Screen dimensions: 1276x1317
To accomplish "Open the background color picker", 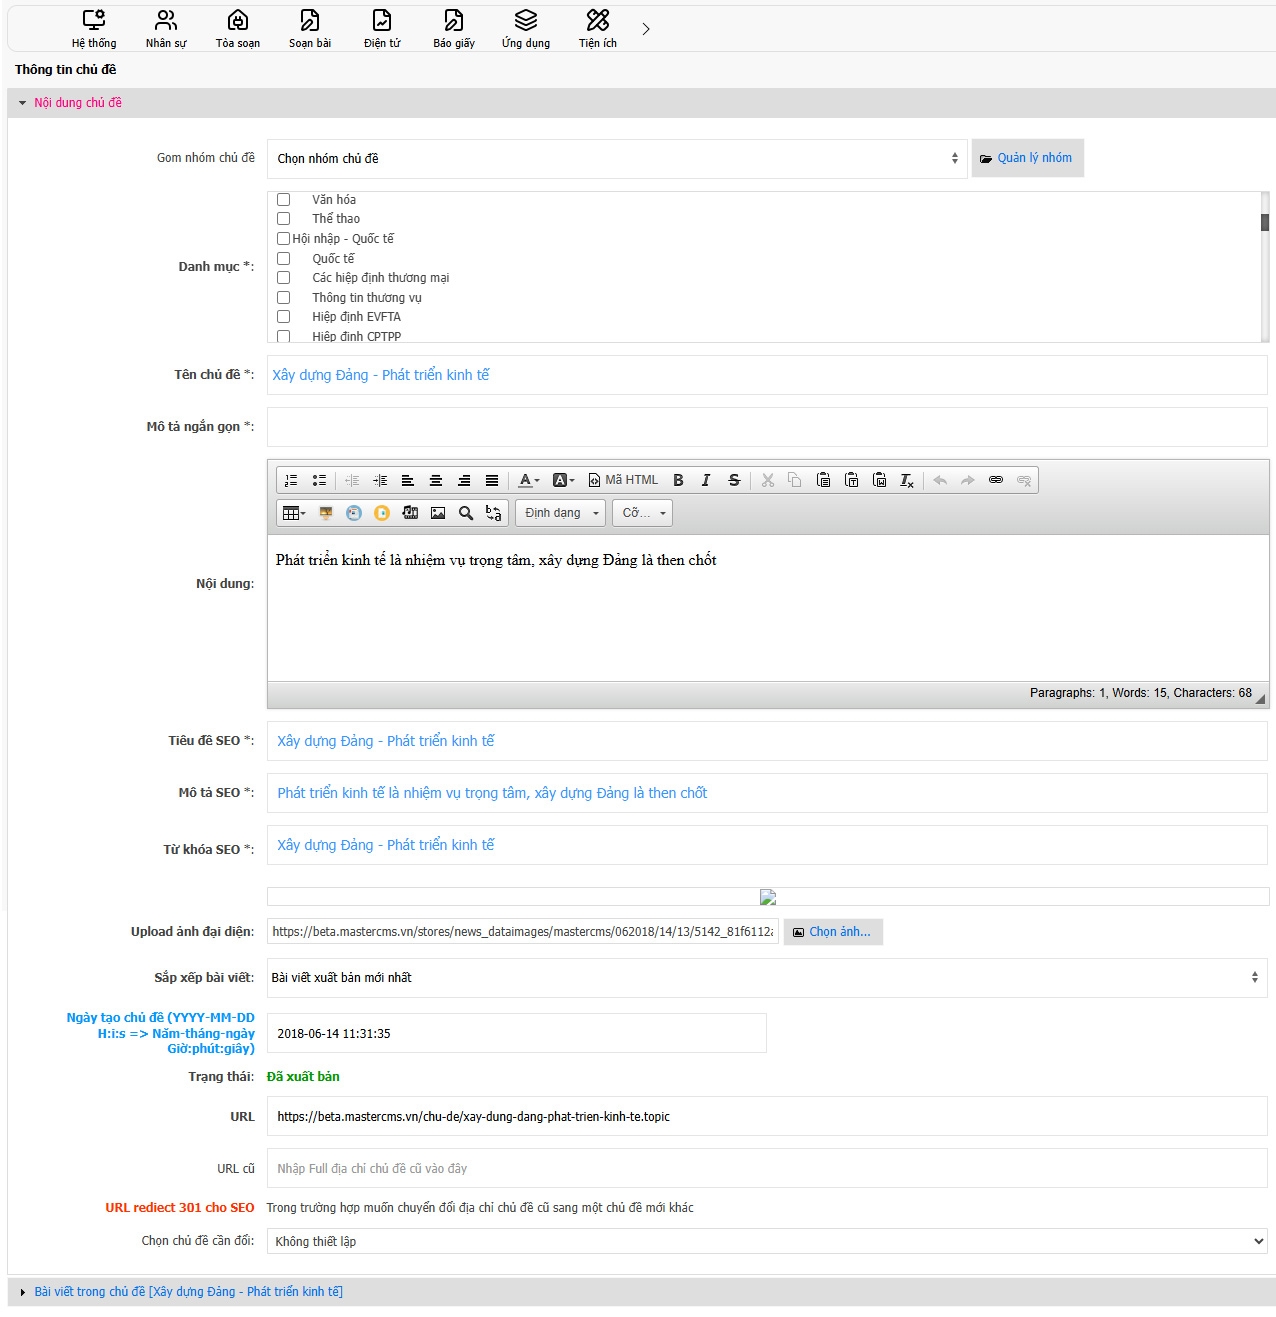I will pos(563,481).
